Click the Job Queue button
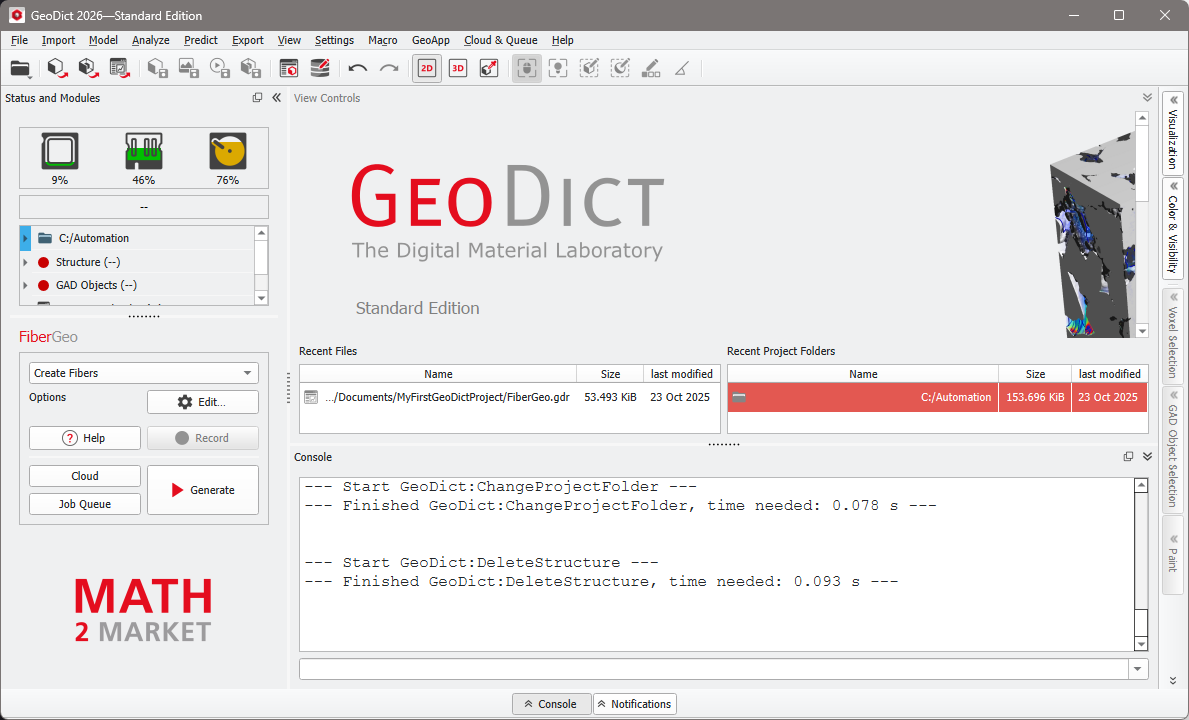This screenshot has height=720, width=1189. (85, 504)
